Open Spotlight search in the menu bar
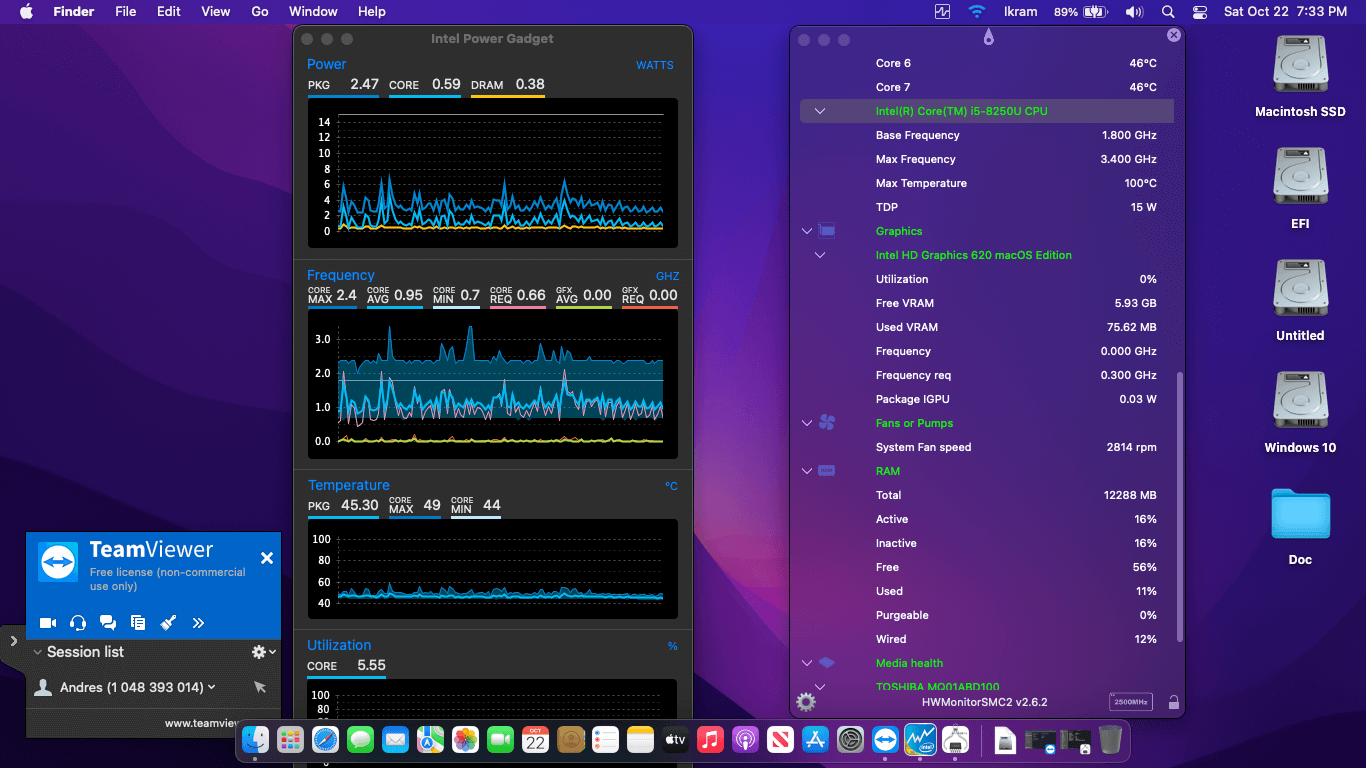This screenshot has width=1366, height=768. click(1166, 11)
